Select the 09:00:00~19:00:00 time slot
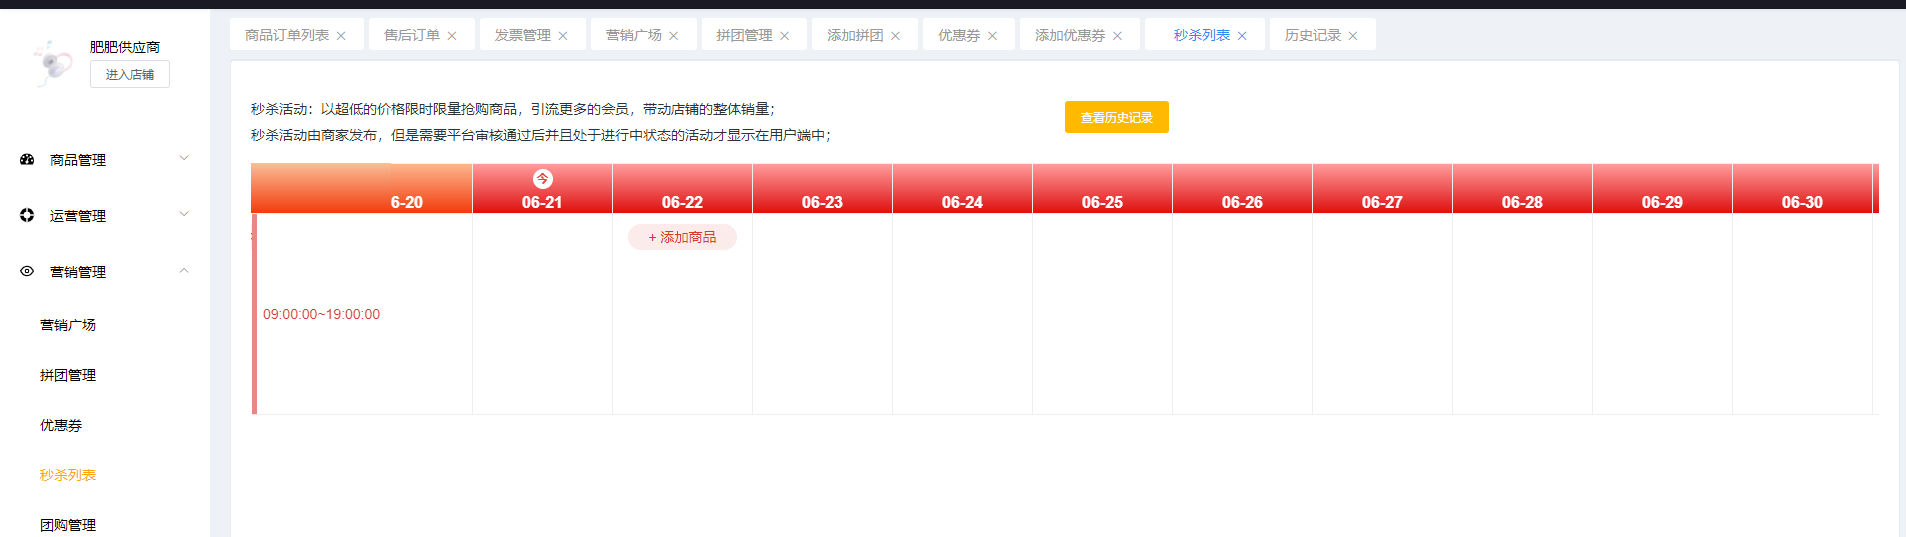The width and height of the screenshot is (1906, 537). (321, 314)
